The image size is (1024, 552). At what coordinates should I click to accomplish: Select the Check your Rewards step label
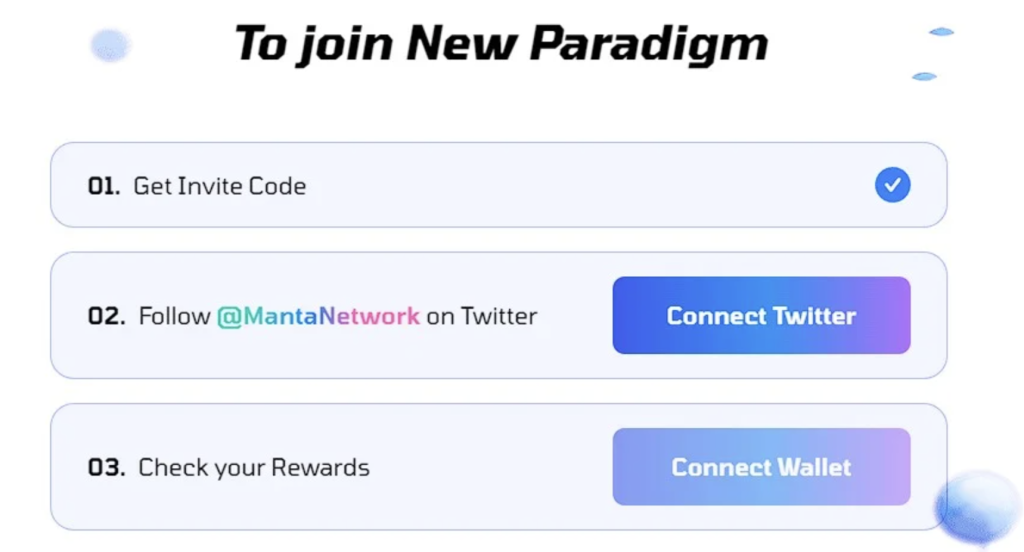click(x=253, y=468)
